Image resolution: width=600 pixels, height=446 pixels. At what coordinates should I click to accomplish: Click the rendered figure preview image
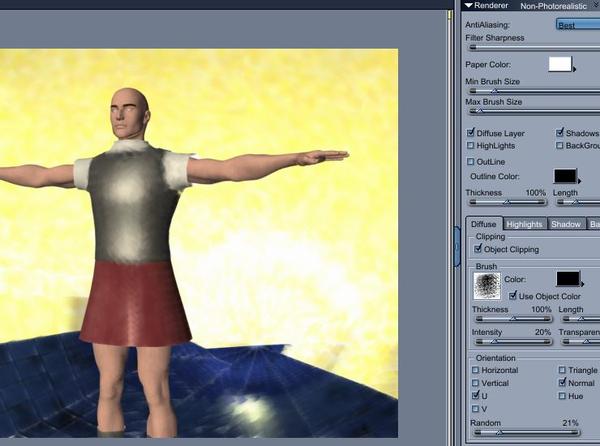pyautogui.click(x=199, y=243)
